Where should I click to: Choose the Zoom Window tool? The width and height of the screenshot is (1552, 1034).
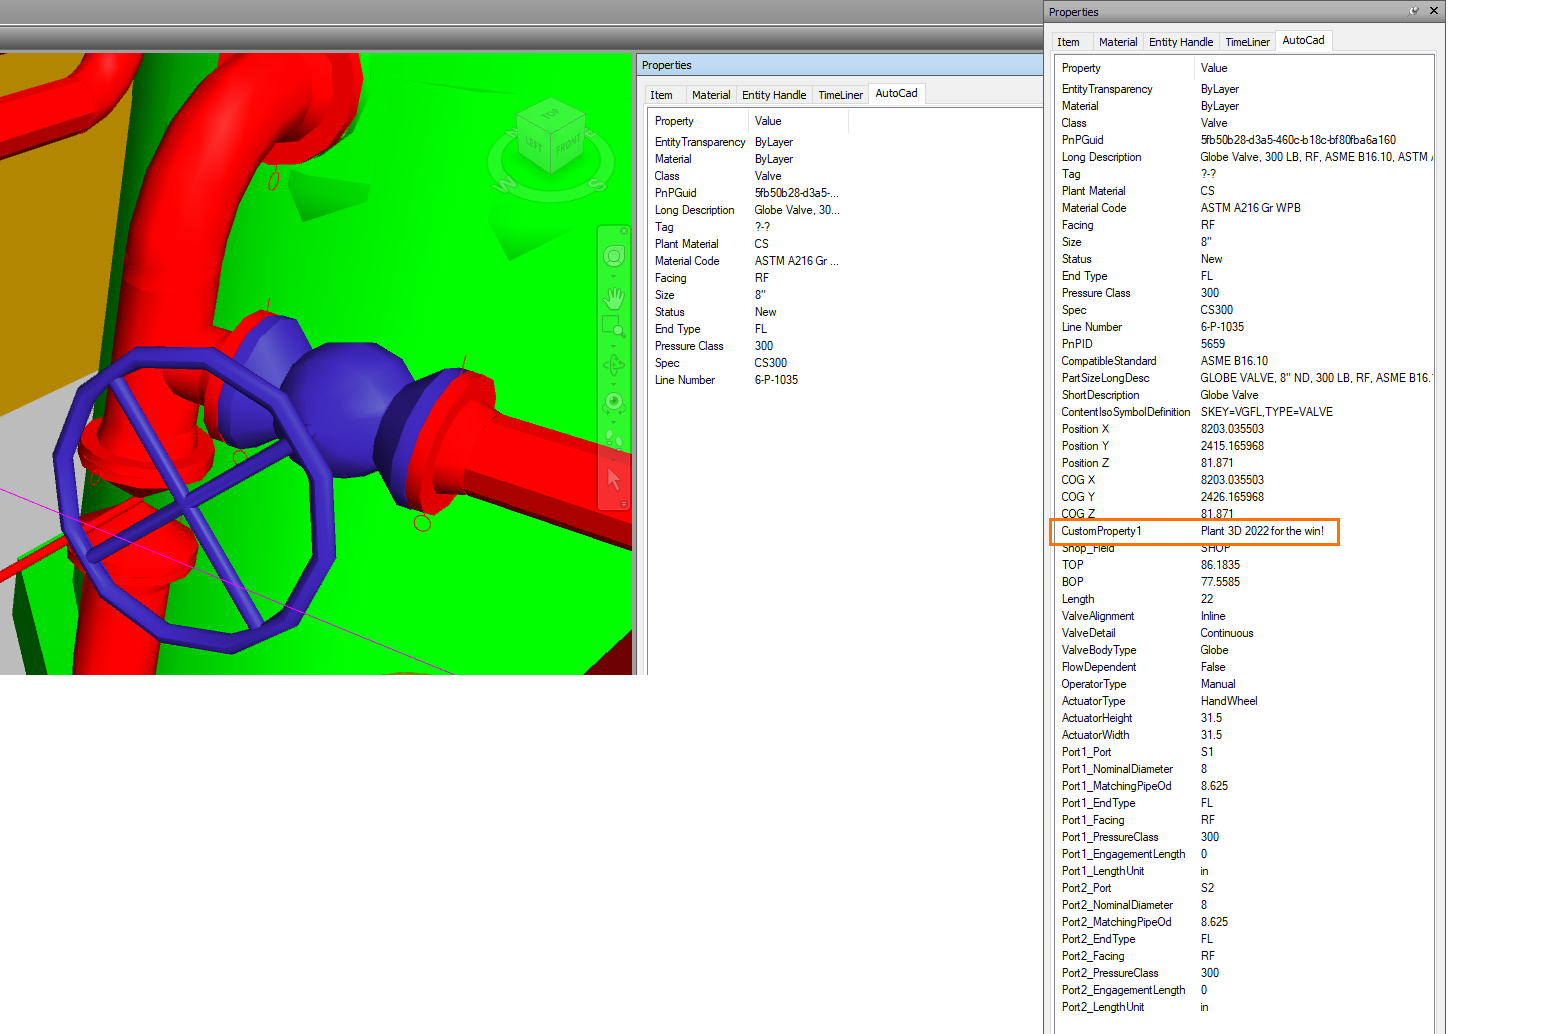pyautogui.click(x=612, y=326)
